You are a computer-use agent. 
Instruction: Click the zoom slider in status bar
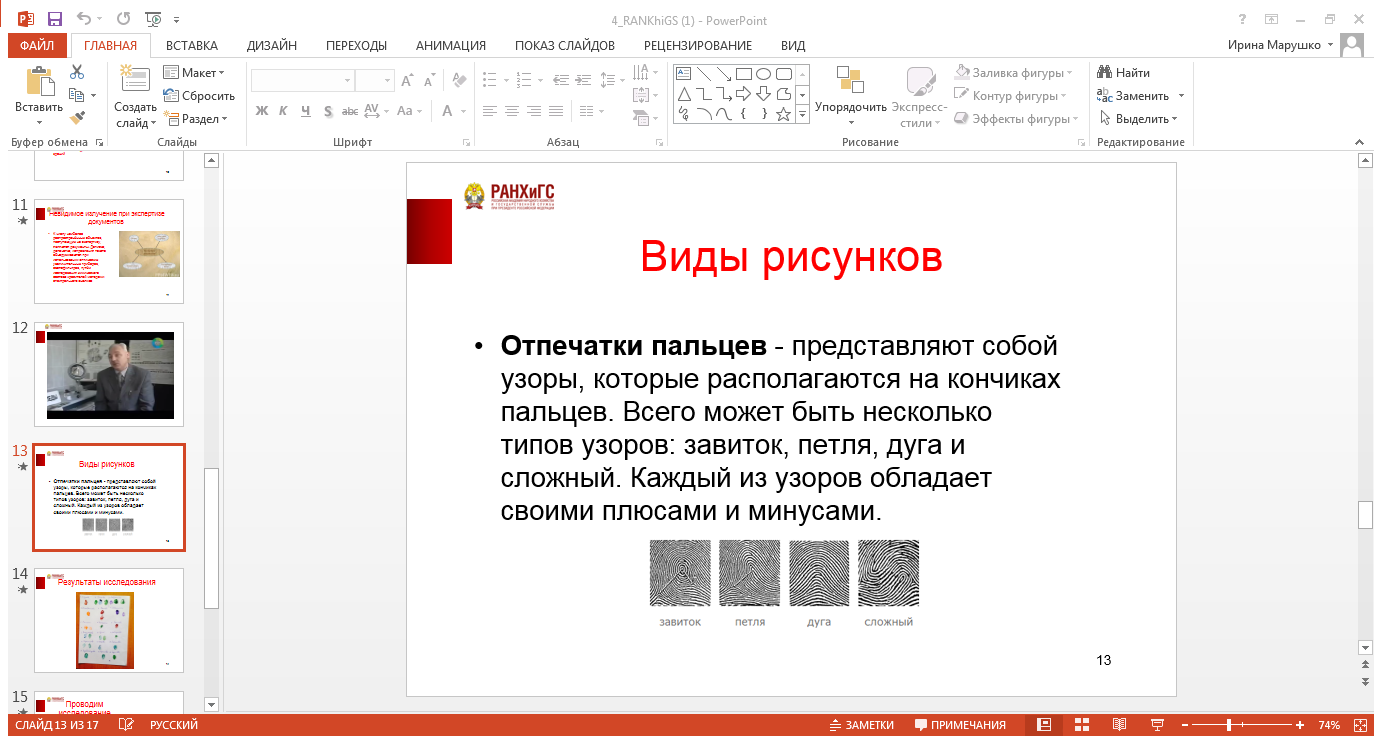tap(1241, 725)
